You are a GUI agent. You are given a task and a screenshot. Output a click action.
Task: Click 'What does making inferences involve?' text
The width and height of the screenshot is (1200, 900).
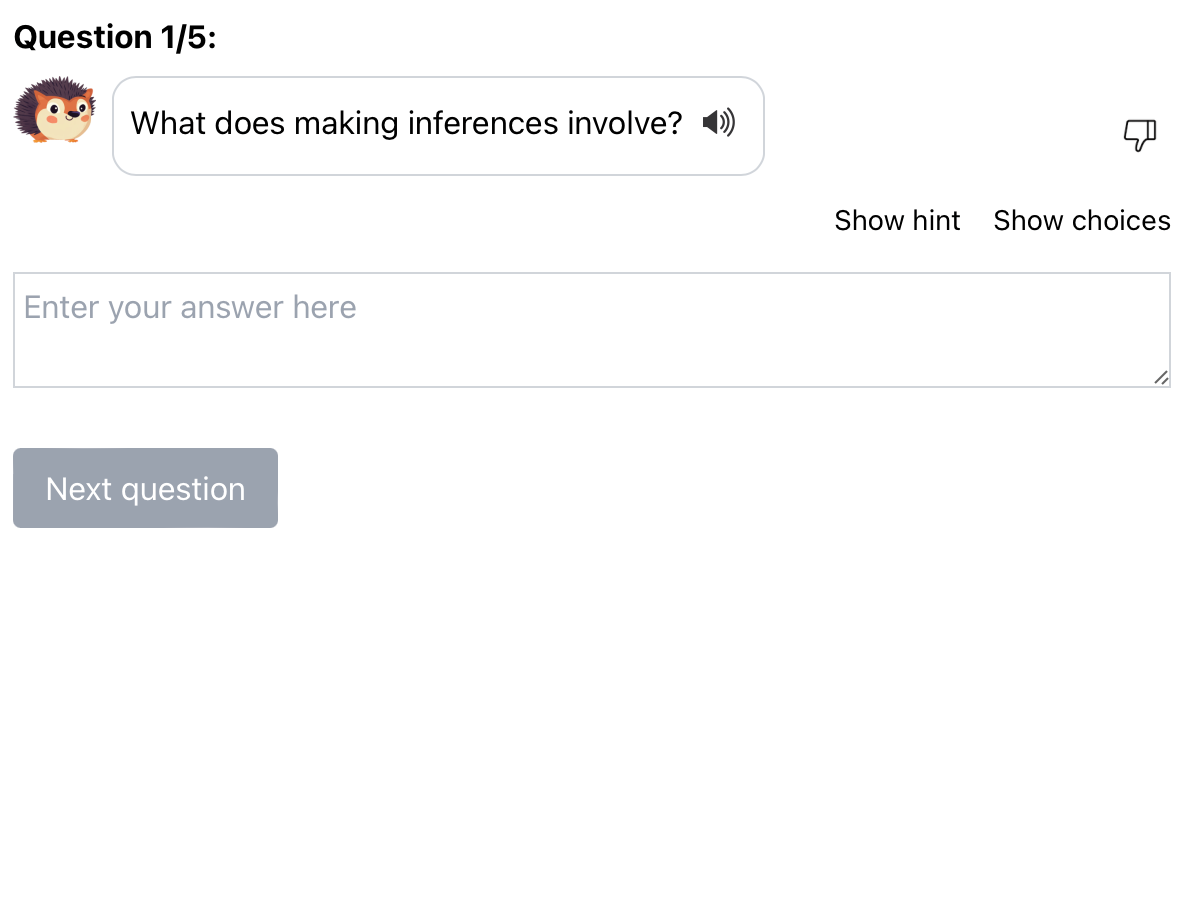406,124
